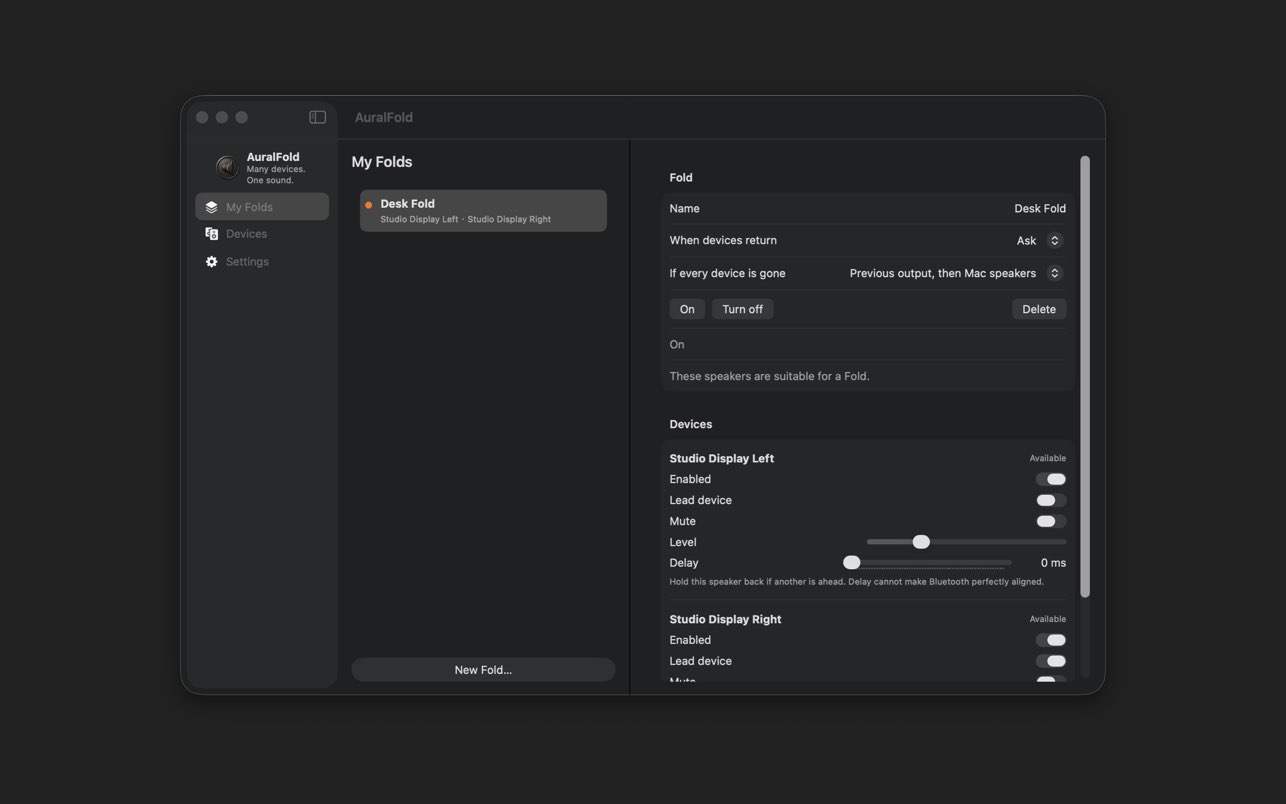Edit the Name field value Desk Fold
The image size is (1286, 804).
pyautogui.click(x=1040, y=208)
